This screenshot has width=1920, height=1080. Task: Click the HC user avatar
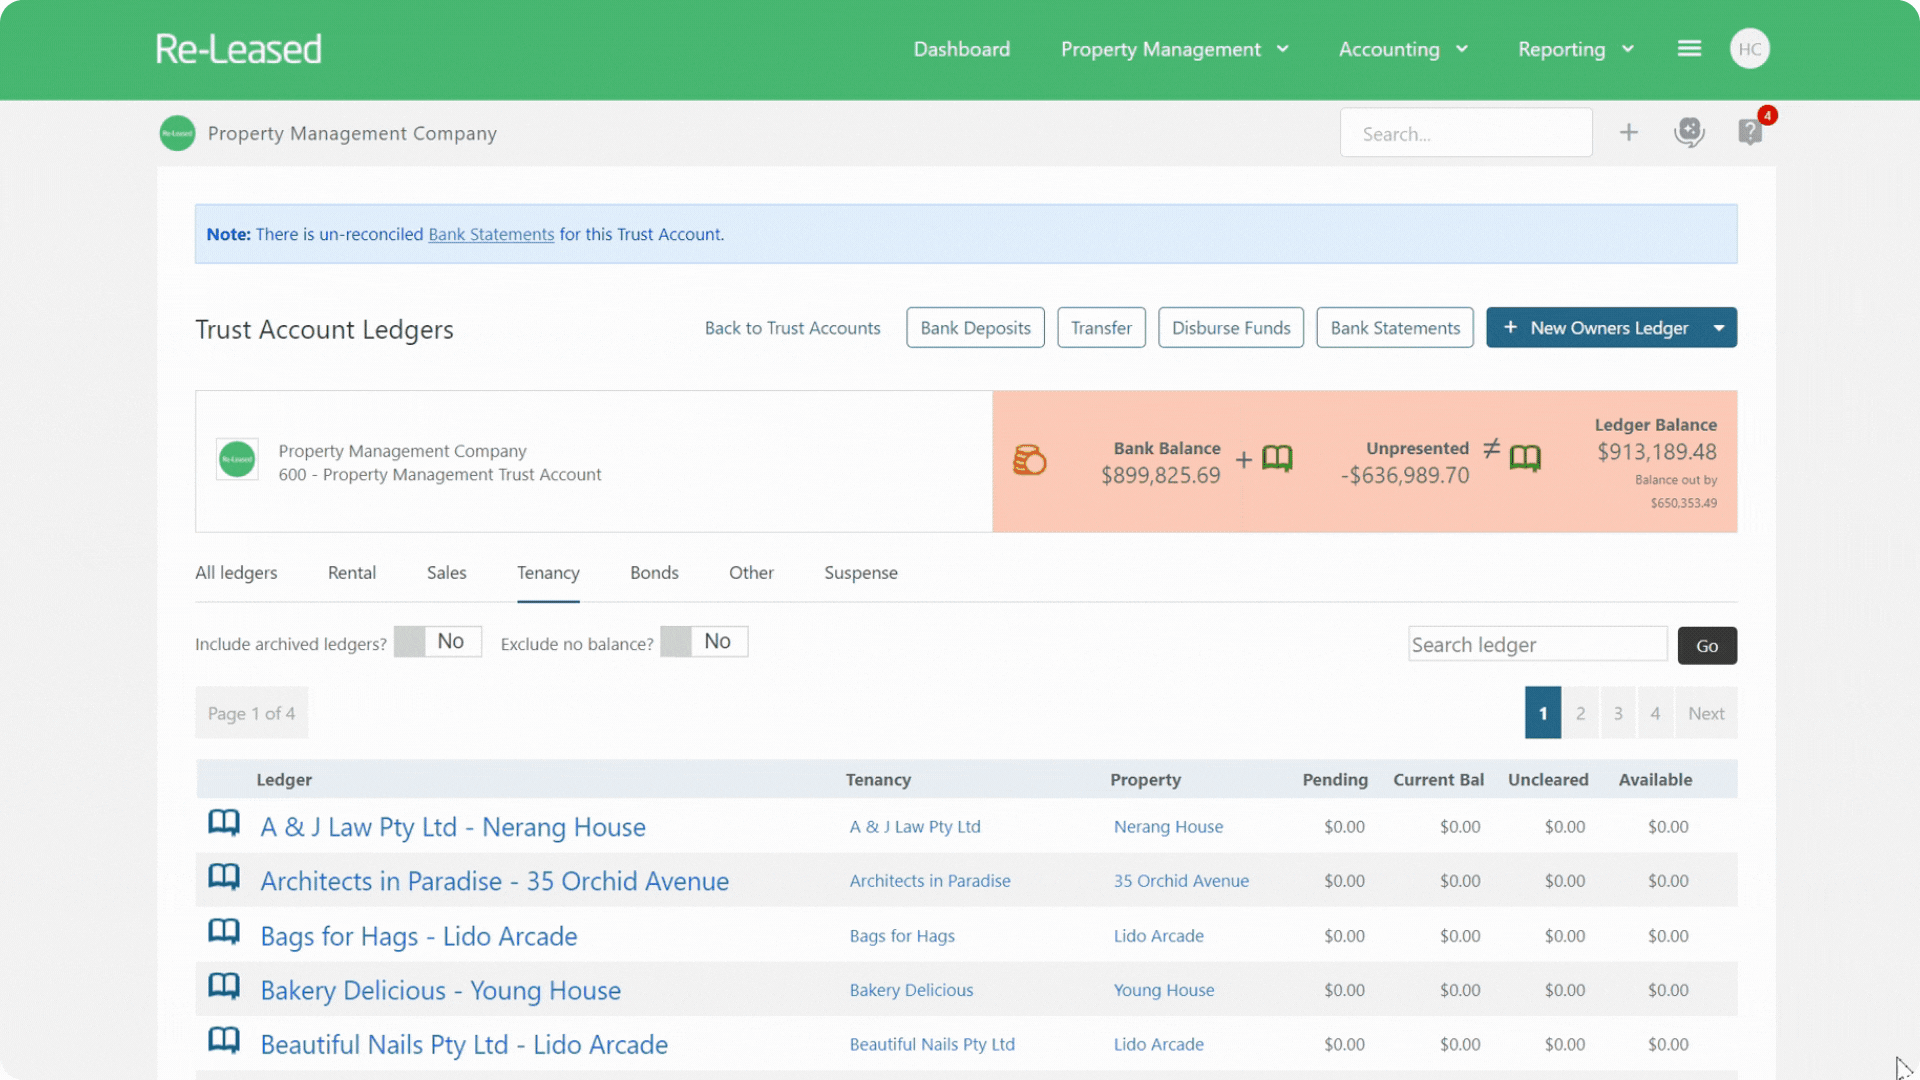pyautogui.click(x=1750, y=48)
